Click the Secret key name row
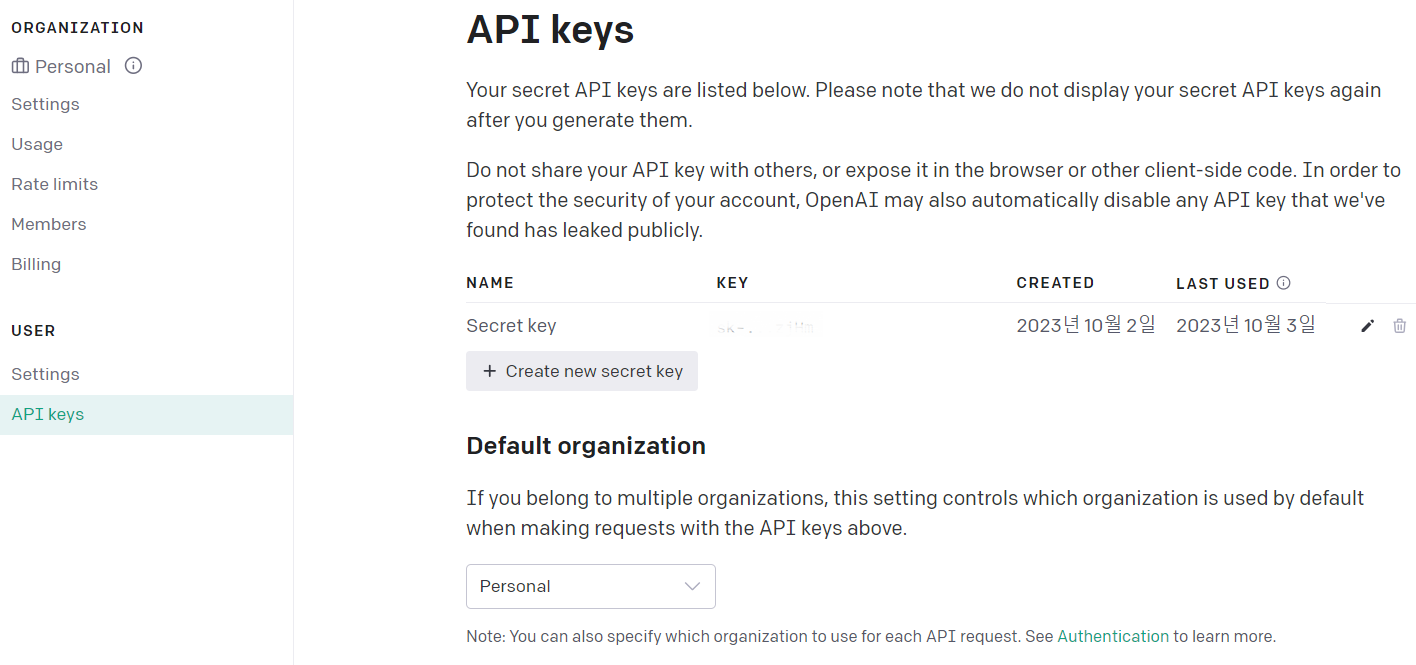Image resolution: width=1416 pixels, height=665 pixels. tap(511, 326)
